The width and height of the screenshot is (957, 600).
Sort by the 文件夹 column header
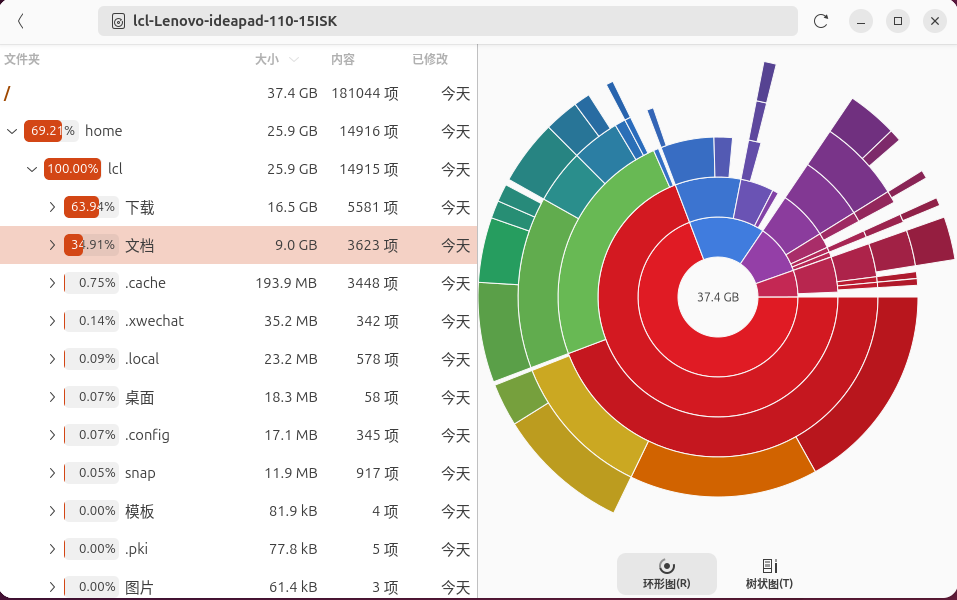(22, 60)
